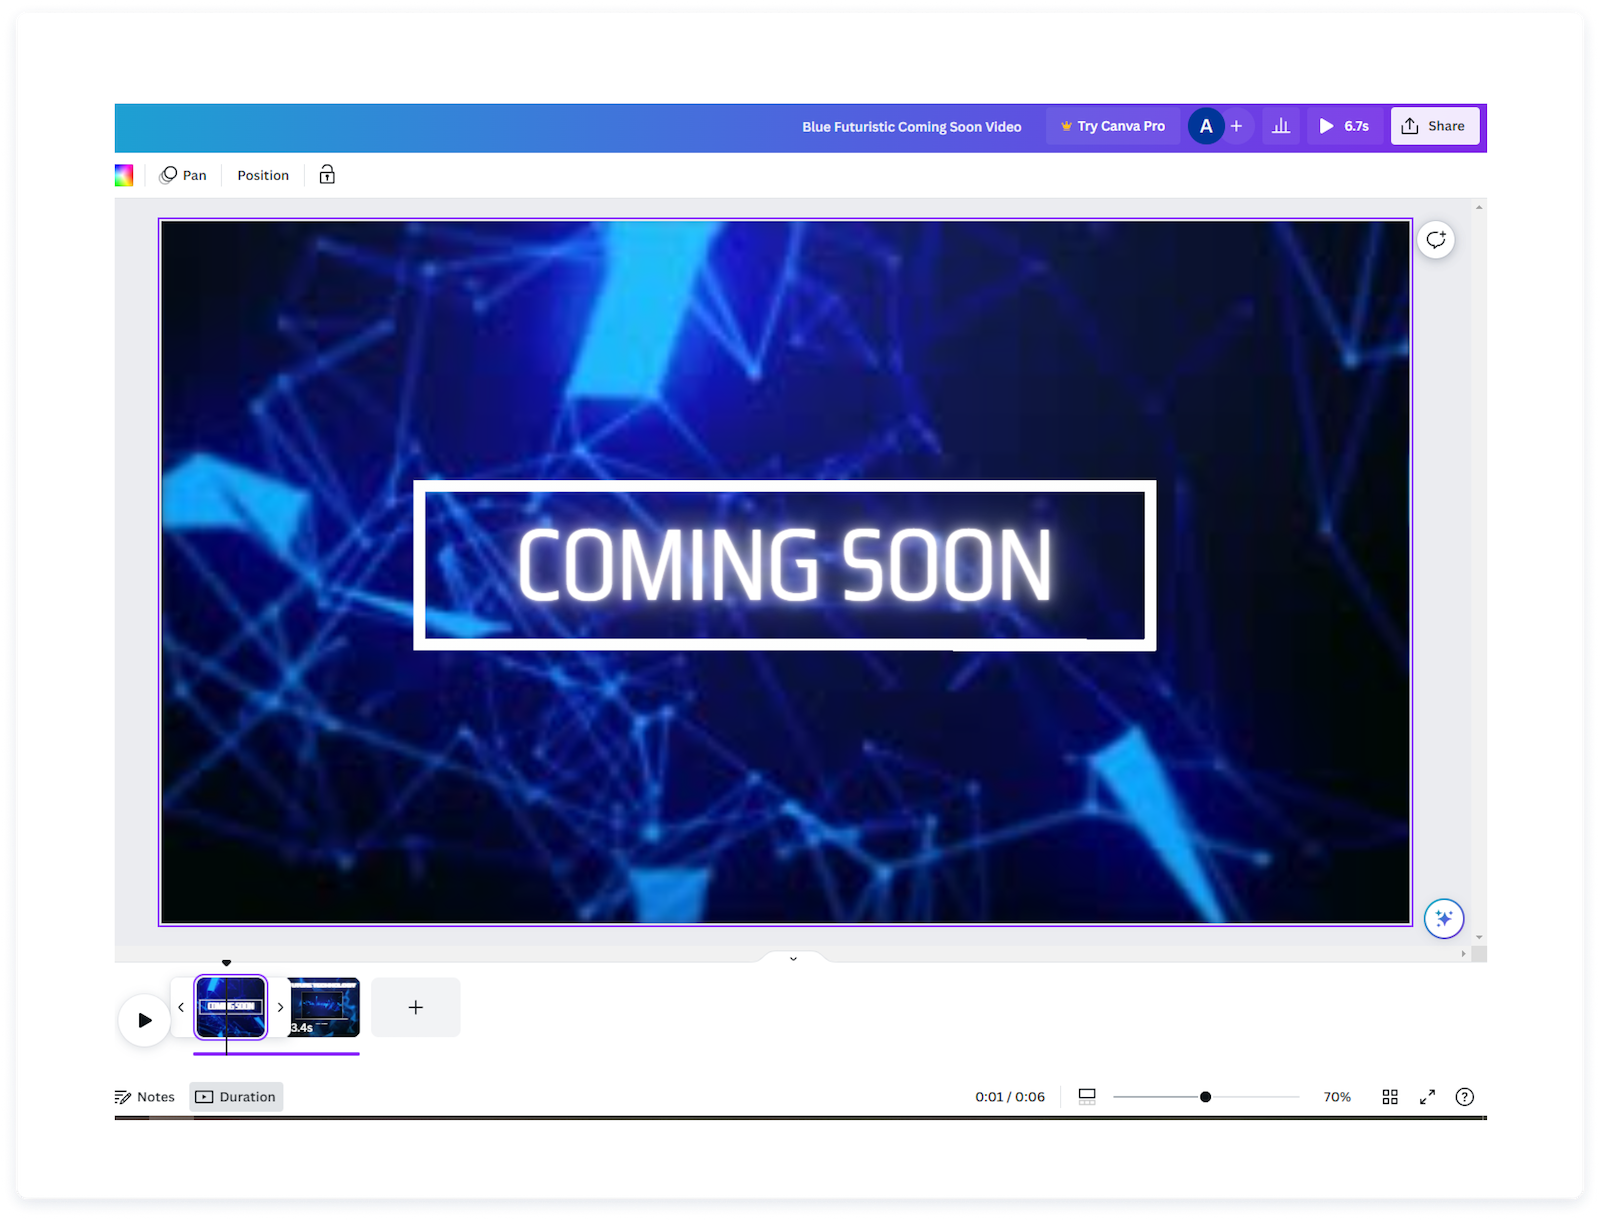Image resolution: width=1600 pixels, height=1220 pixels.
Task: Open the Position panel
Action: coord(263,176)
